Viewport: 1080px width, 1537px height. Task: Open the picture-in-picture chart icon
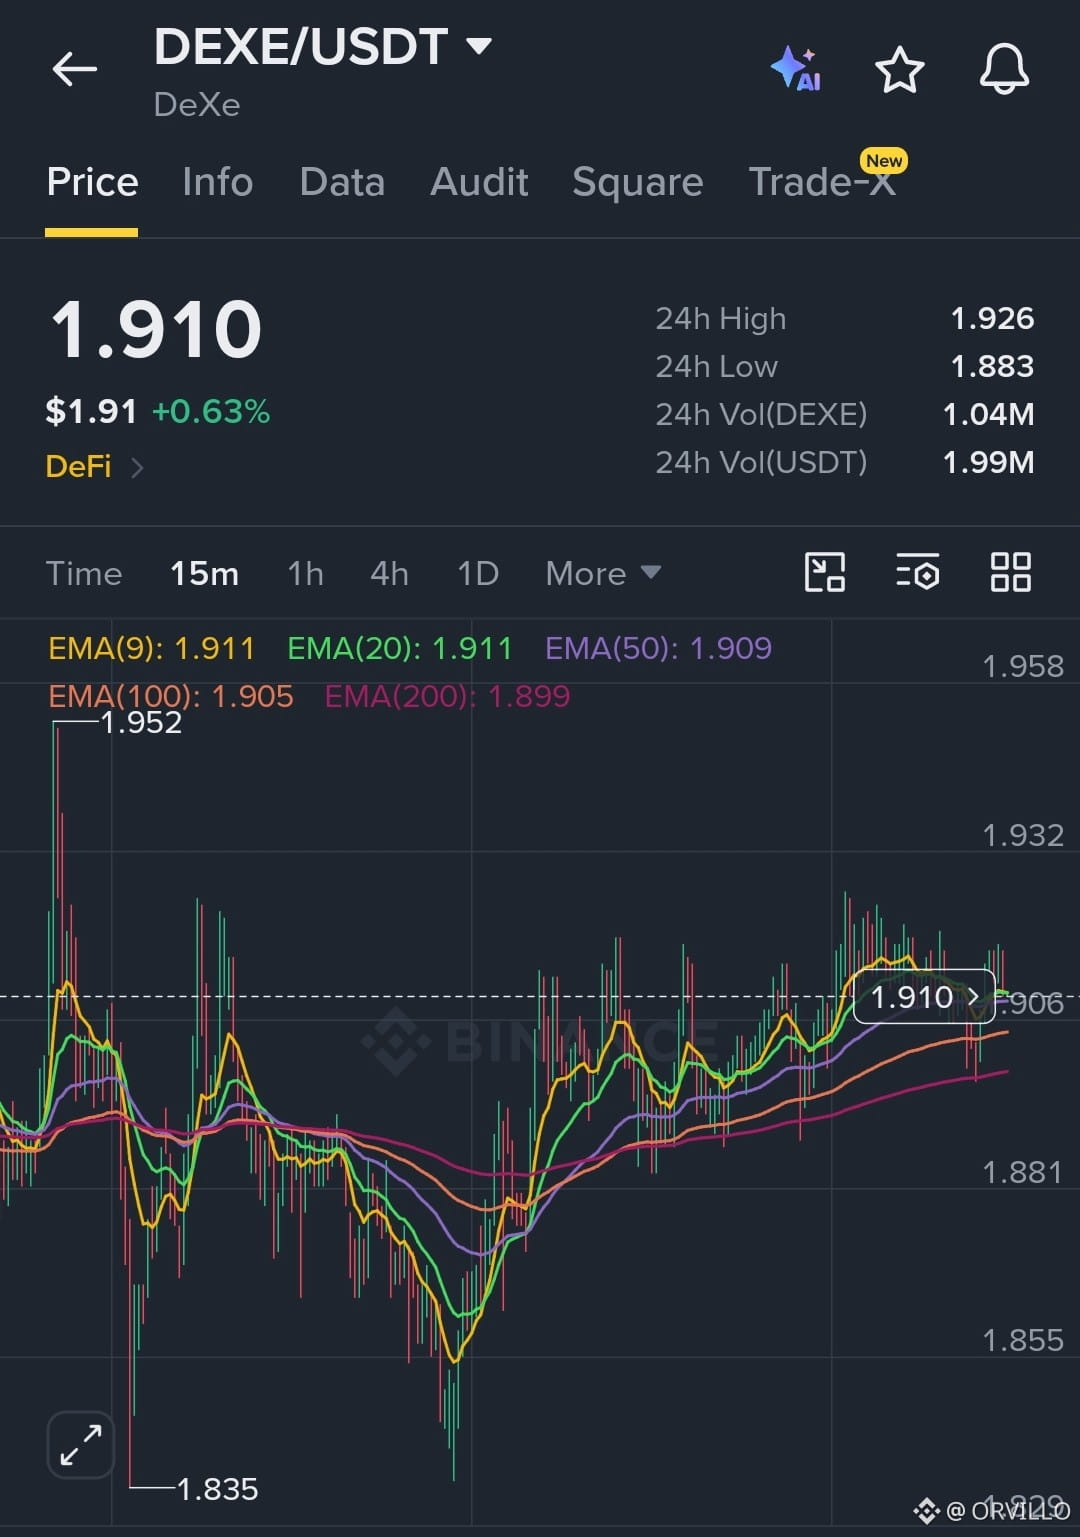click(825, 572)
